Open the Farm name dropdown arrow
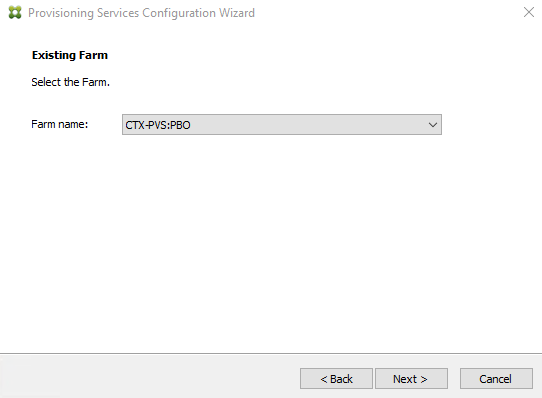Image resolution: width=542 pixels, height=398 pixels. tap(433, 125)
